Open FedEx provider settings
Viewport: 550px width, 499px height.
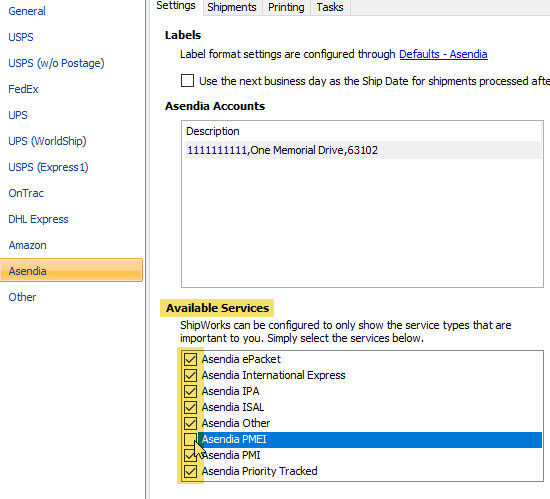pyautogui.click(x=24, y=89)
